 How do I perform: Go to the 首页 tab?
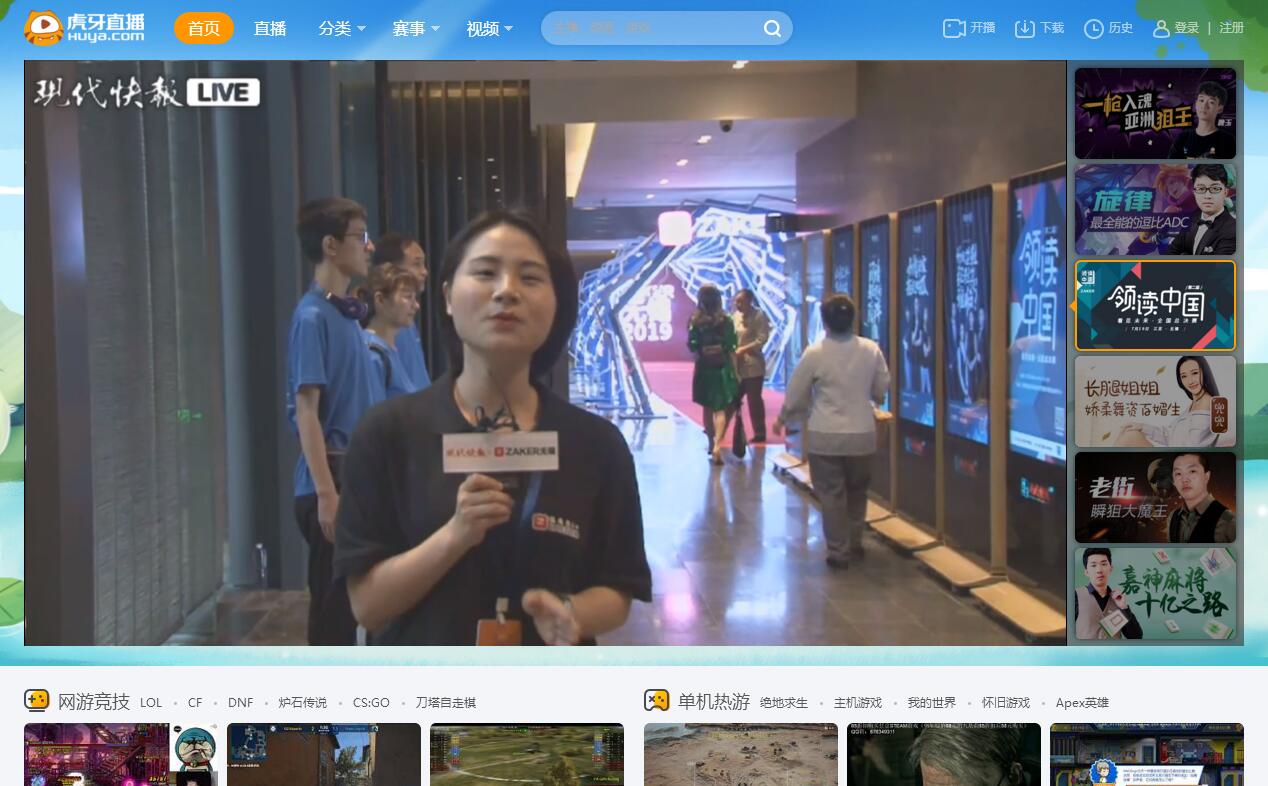point(204,29)
